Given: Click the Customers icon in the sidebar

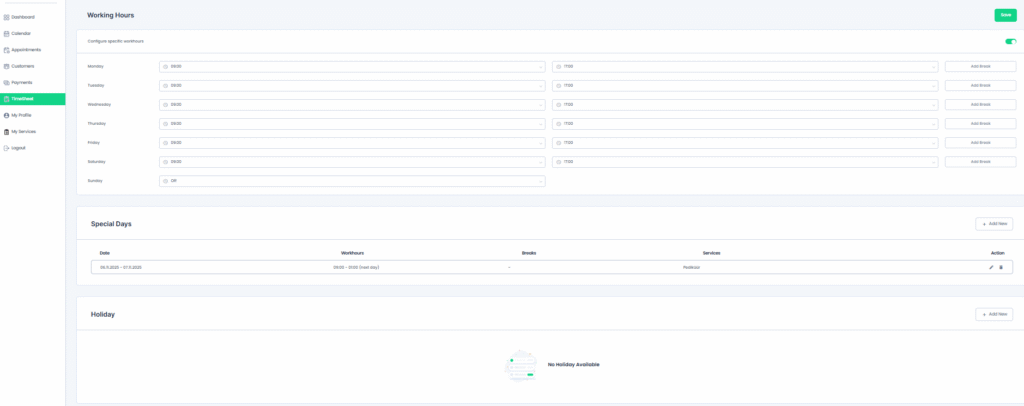Looking at the screenshot, I should click(x=7, y=66).
